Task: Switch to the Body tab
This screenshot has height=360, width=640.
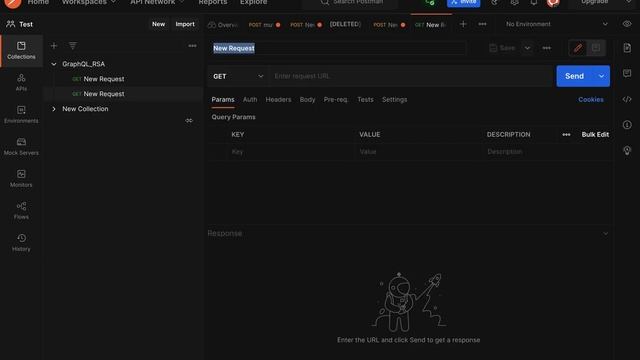Action: (x=307, y=100)
